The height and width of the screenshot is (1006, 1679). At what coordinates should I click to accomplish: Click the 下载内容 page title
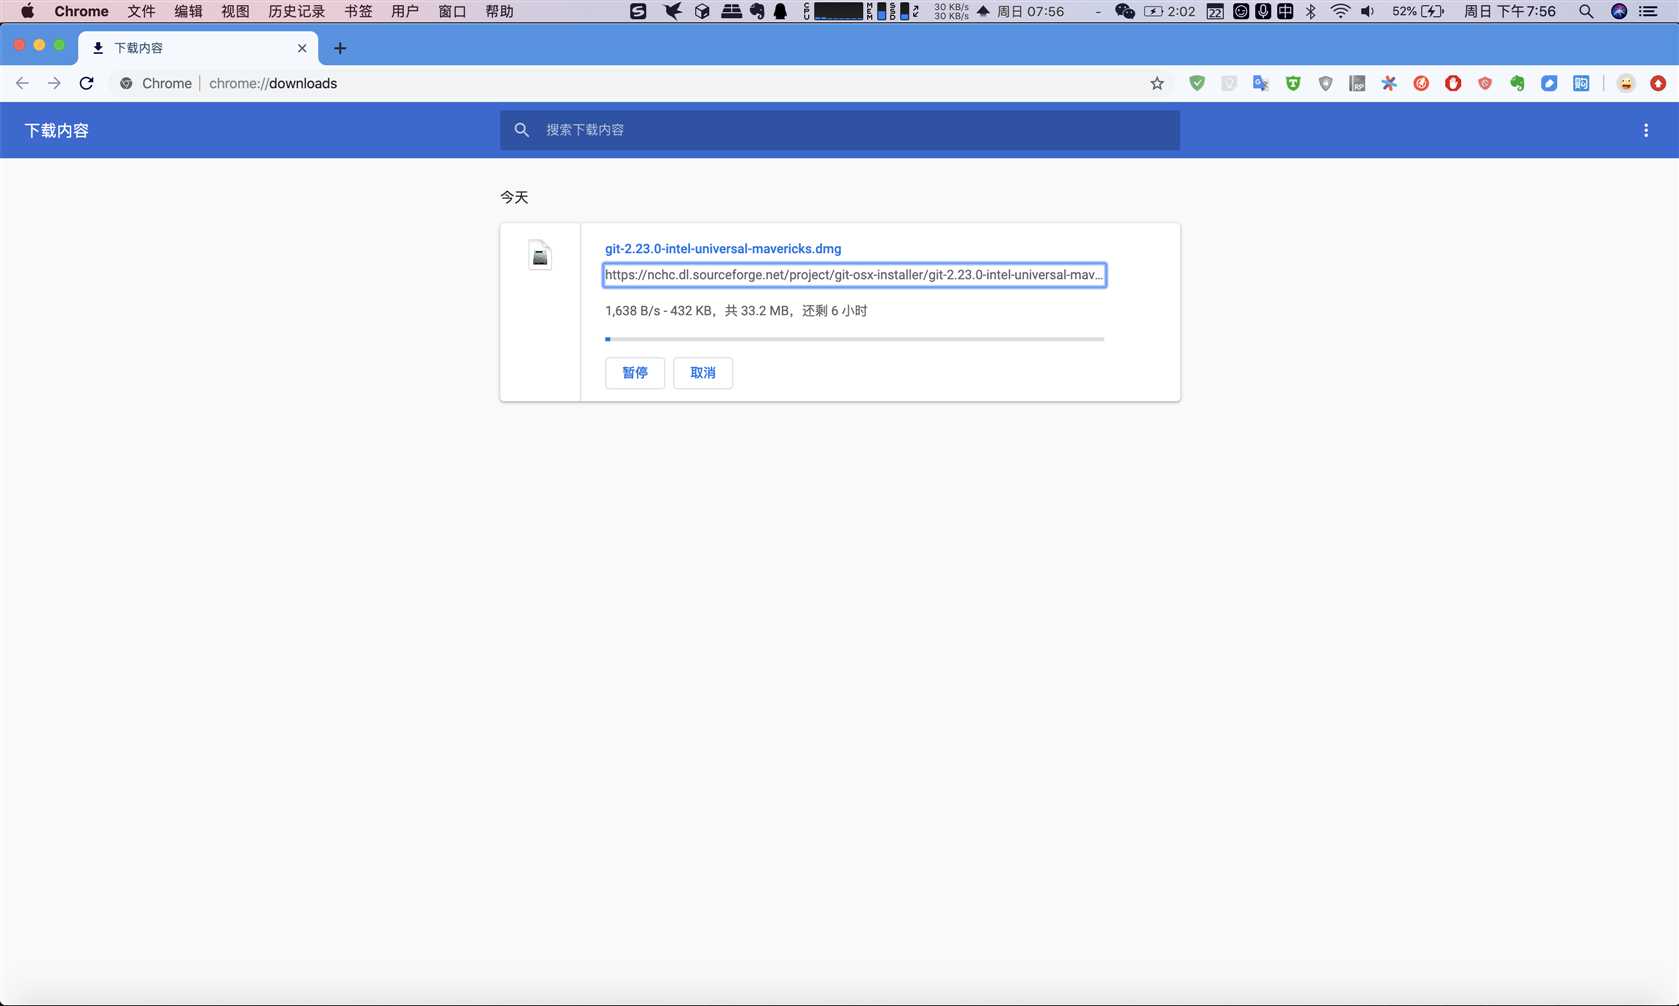pyautogui.click(x=57, y=130)
